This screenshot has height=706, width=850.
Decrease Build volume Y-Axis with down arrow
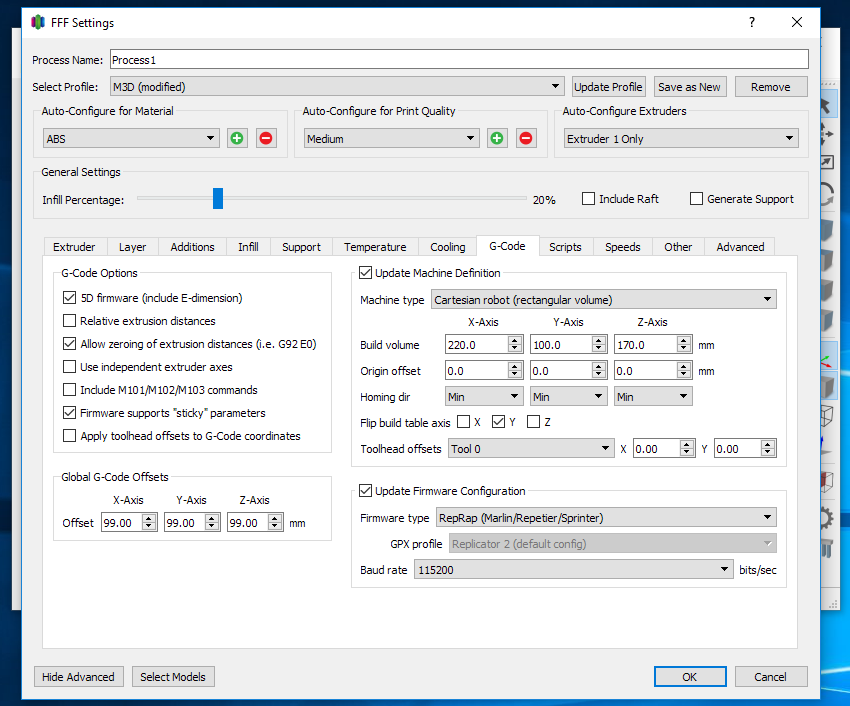tap(599, 349)
